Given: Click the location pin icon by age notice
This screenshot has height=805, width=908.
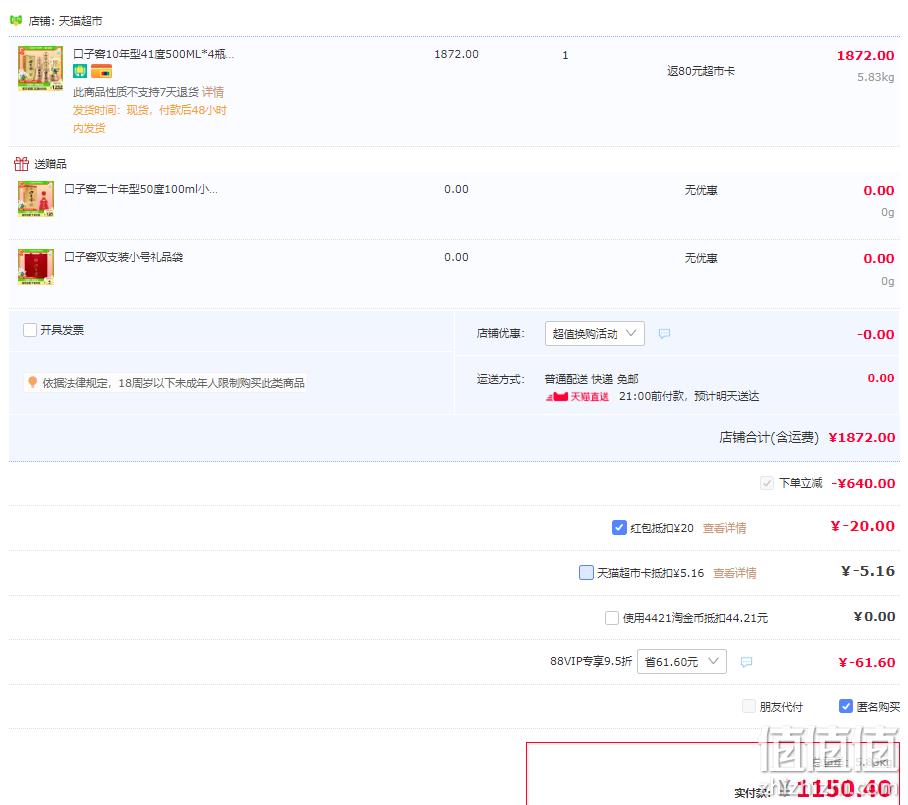Looking at the screenshot, I should pos(32,382).
